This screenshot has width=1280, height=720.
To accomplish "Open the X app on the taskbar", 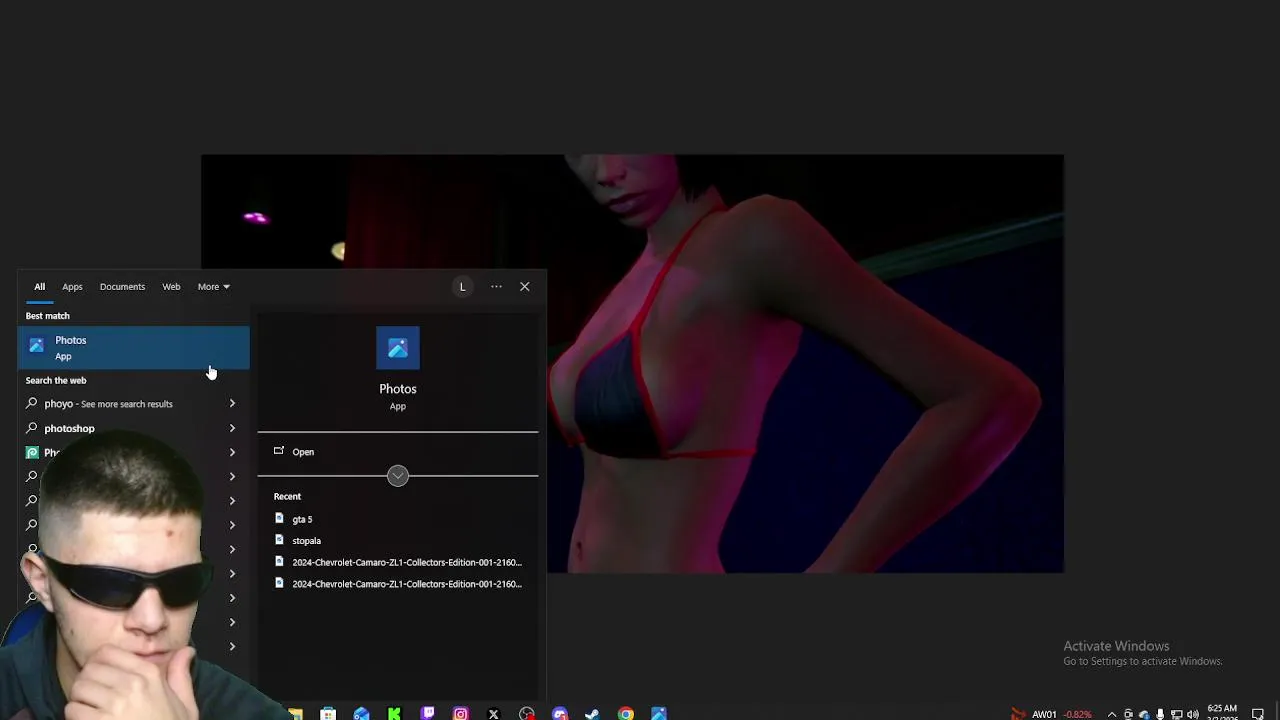I will (493, 714).
